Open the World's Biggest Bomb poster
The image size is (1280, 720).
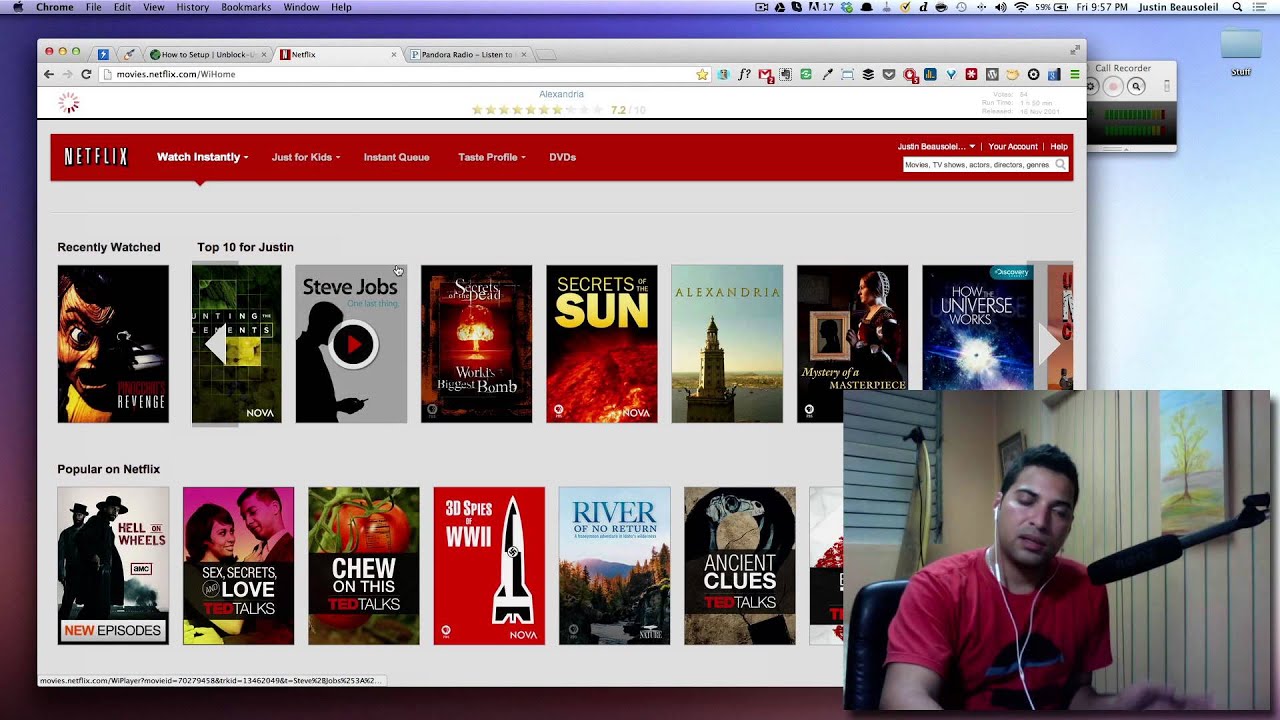(x=477, y=344)
